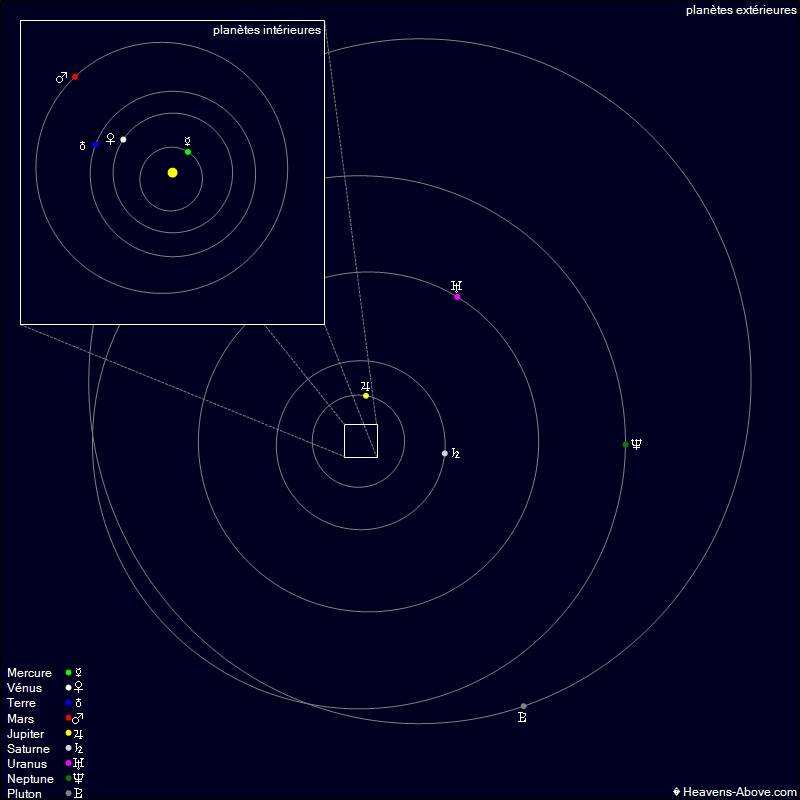Click the yellow legend dot beside Jupiter
The height and width of the screenshot is (800, 800).
[68, 733]
